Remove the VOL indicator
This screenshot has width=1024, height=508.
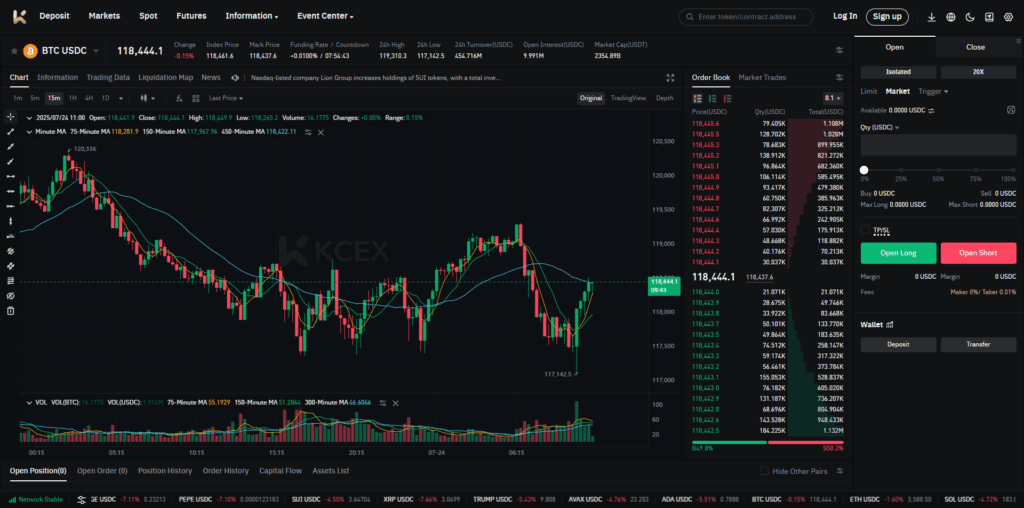point(395,403)
